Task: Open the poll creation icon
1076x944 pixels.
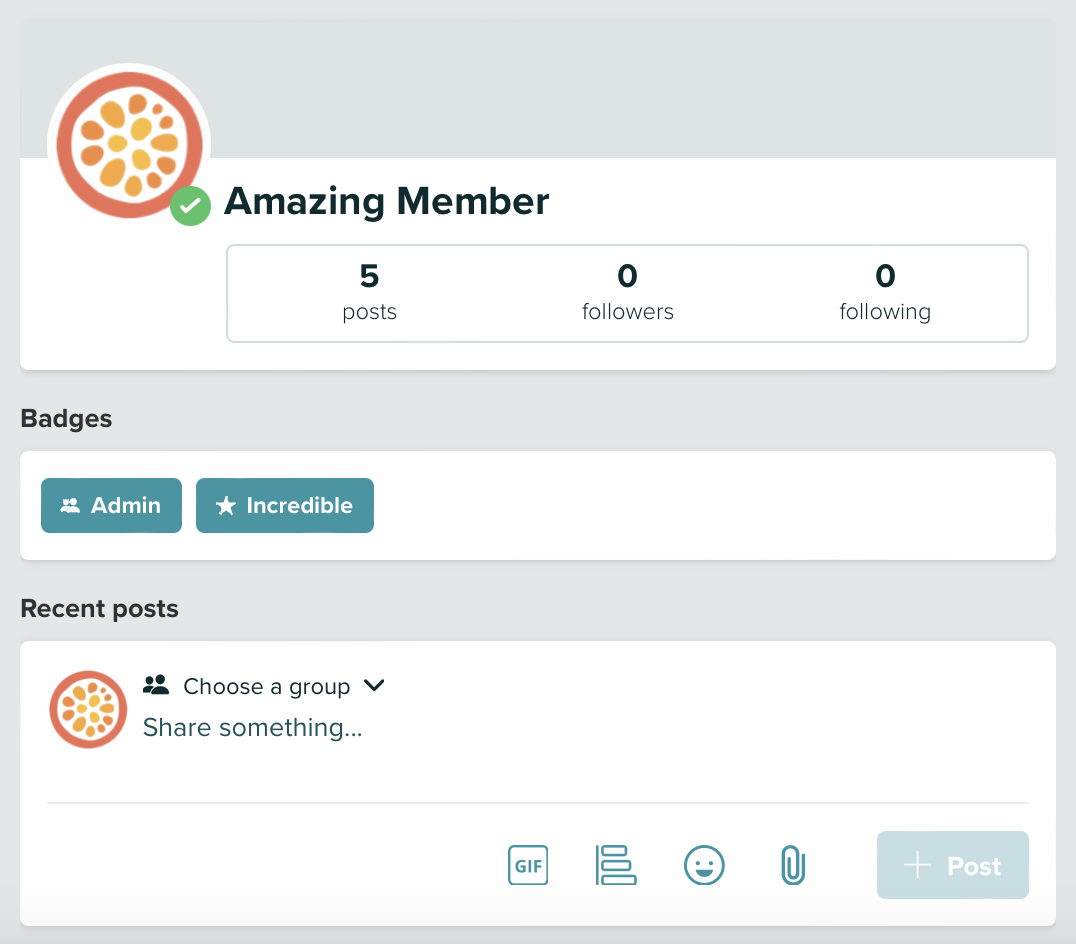Action: click(616, 865)
